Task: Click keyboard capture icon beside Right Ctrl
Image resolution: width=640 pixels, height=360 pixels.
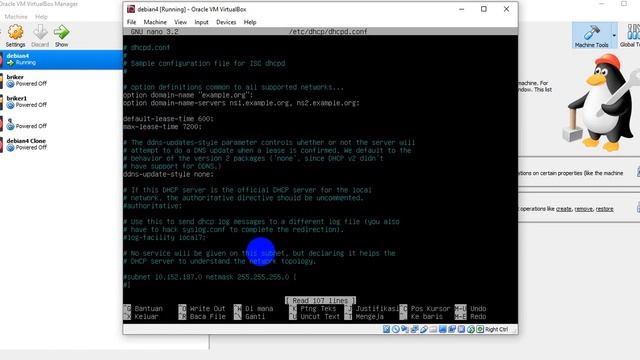Action: coord(480,329)
